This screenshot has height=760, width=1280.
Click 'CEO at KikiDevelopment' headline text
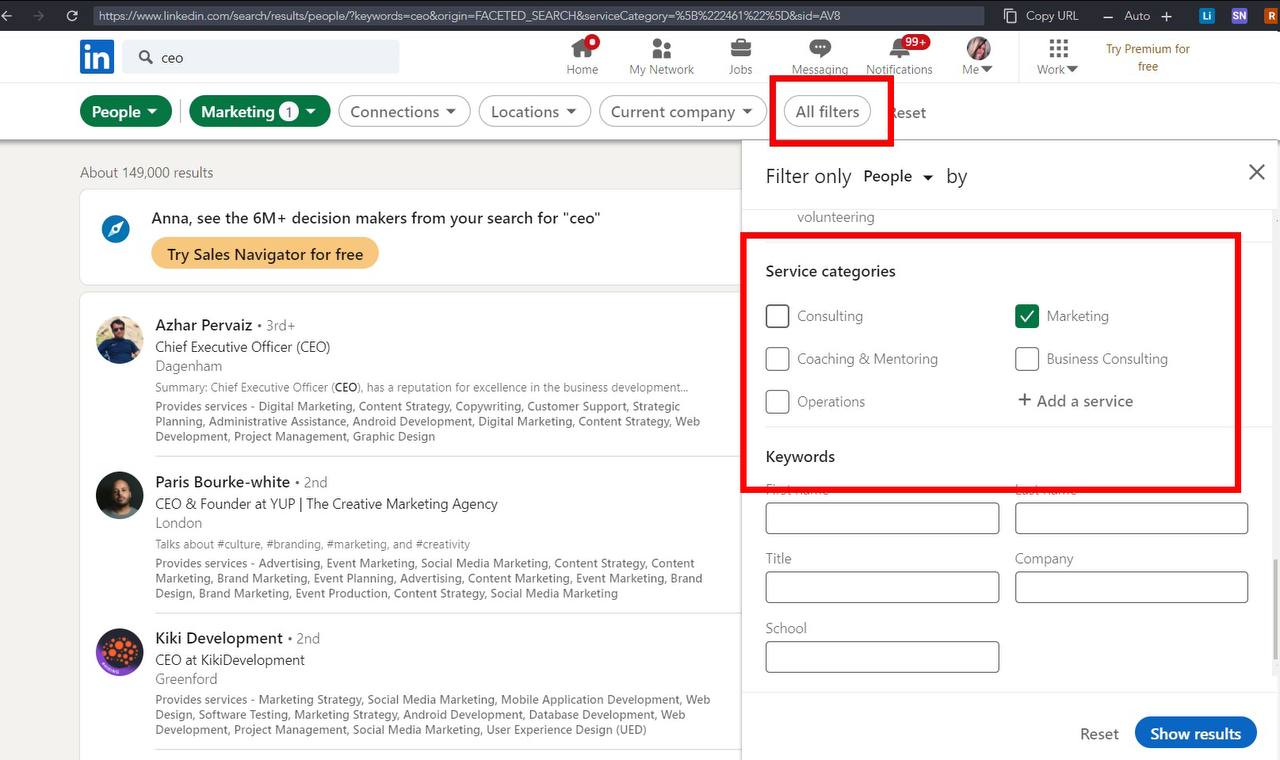pyautogui.click(x=230, y=660)
